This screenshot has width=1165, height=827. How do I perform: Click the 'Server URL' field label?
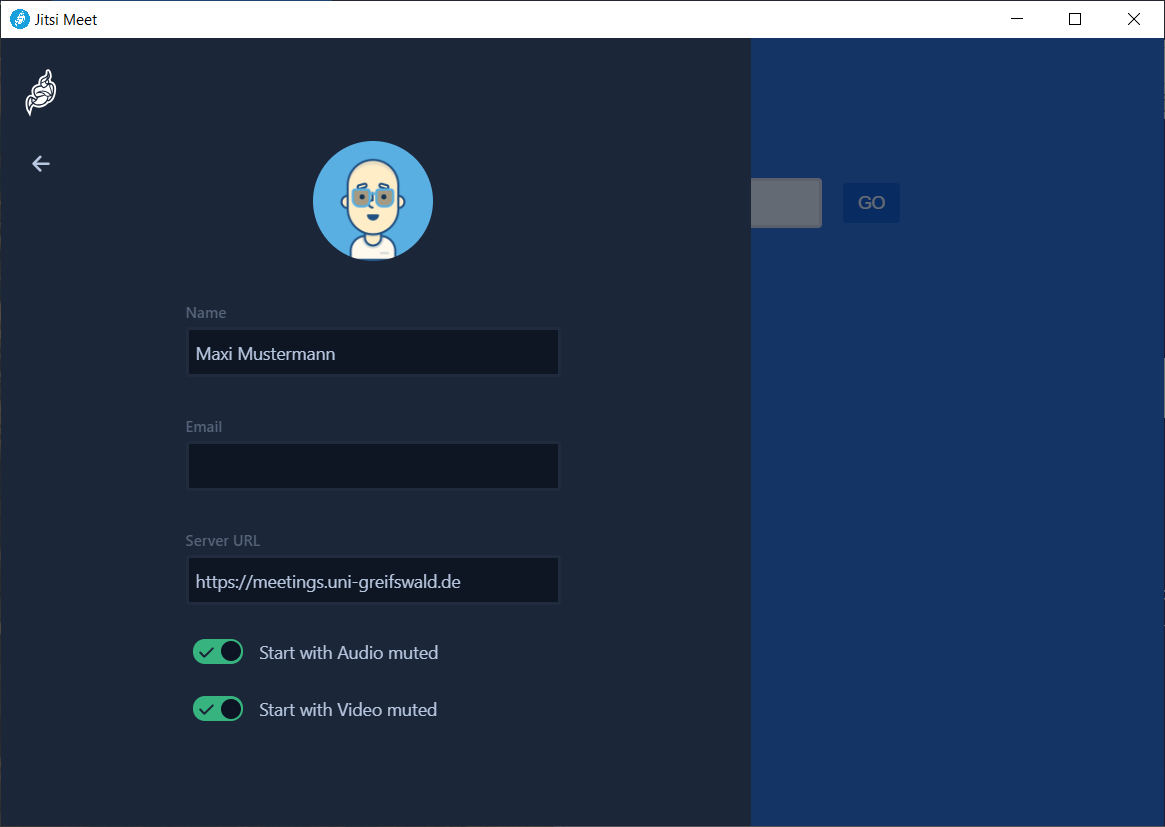(223, 541)
